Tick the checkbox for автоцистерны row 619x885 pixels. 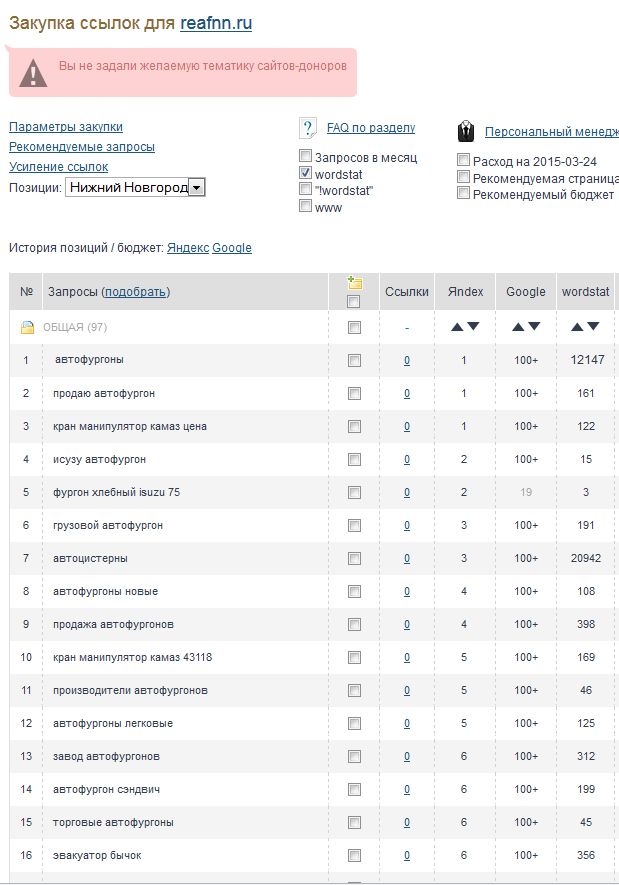coord(354,558)
